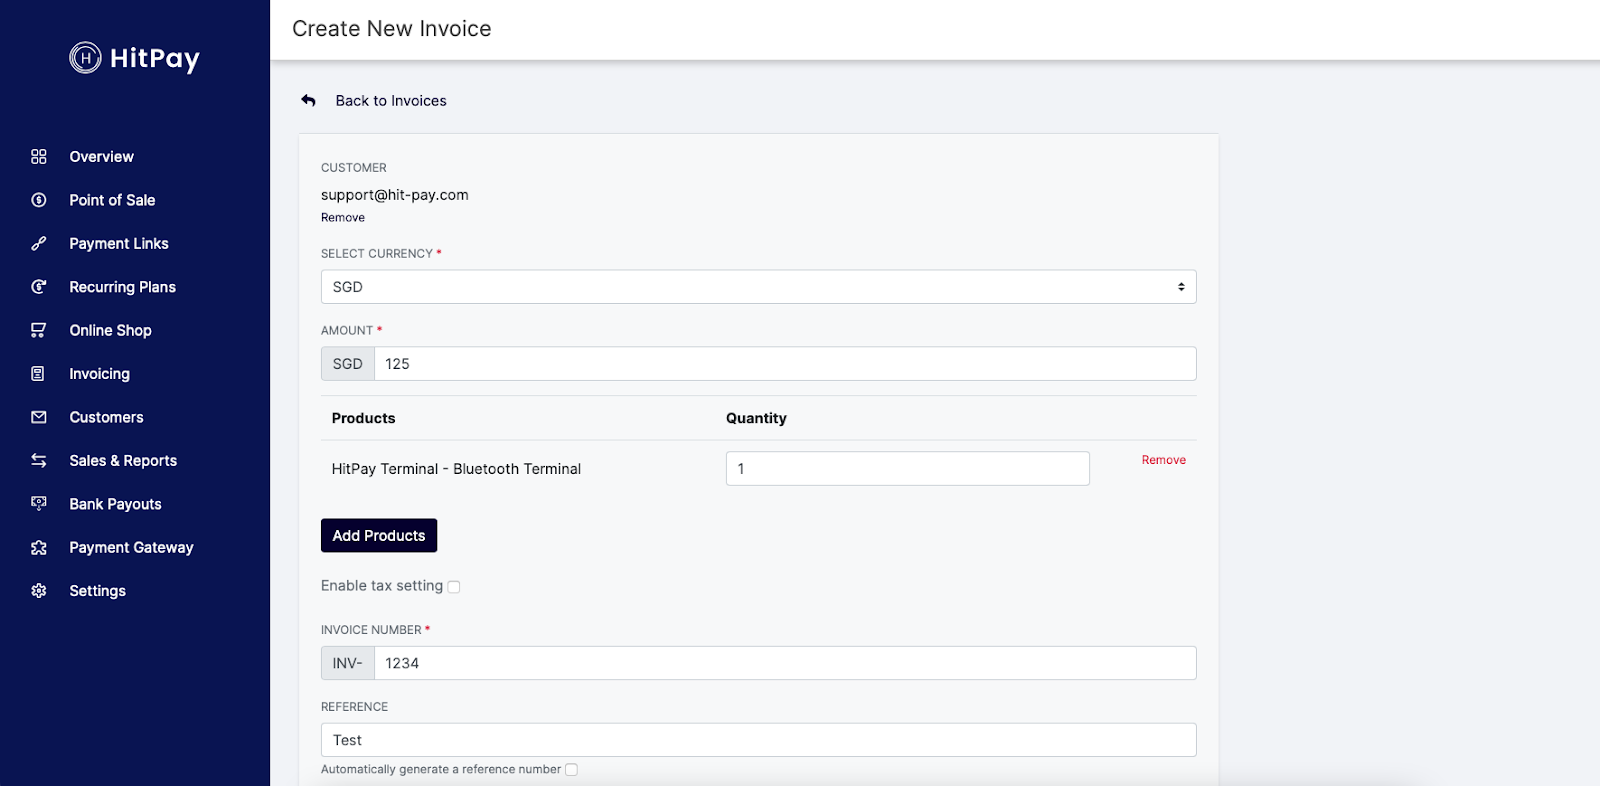The width and height of the screenshot is (1600, 786).
Task: Select Invoicing in the sidebar
Action: [99, 374]
